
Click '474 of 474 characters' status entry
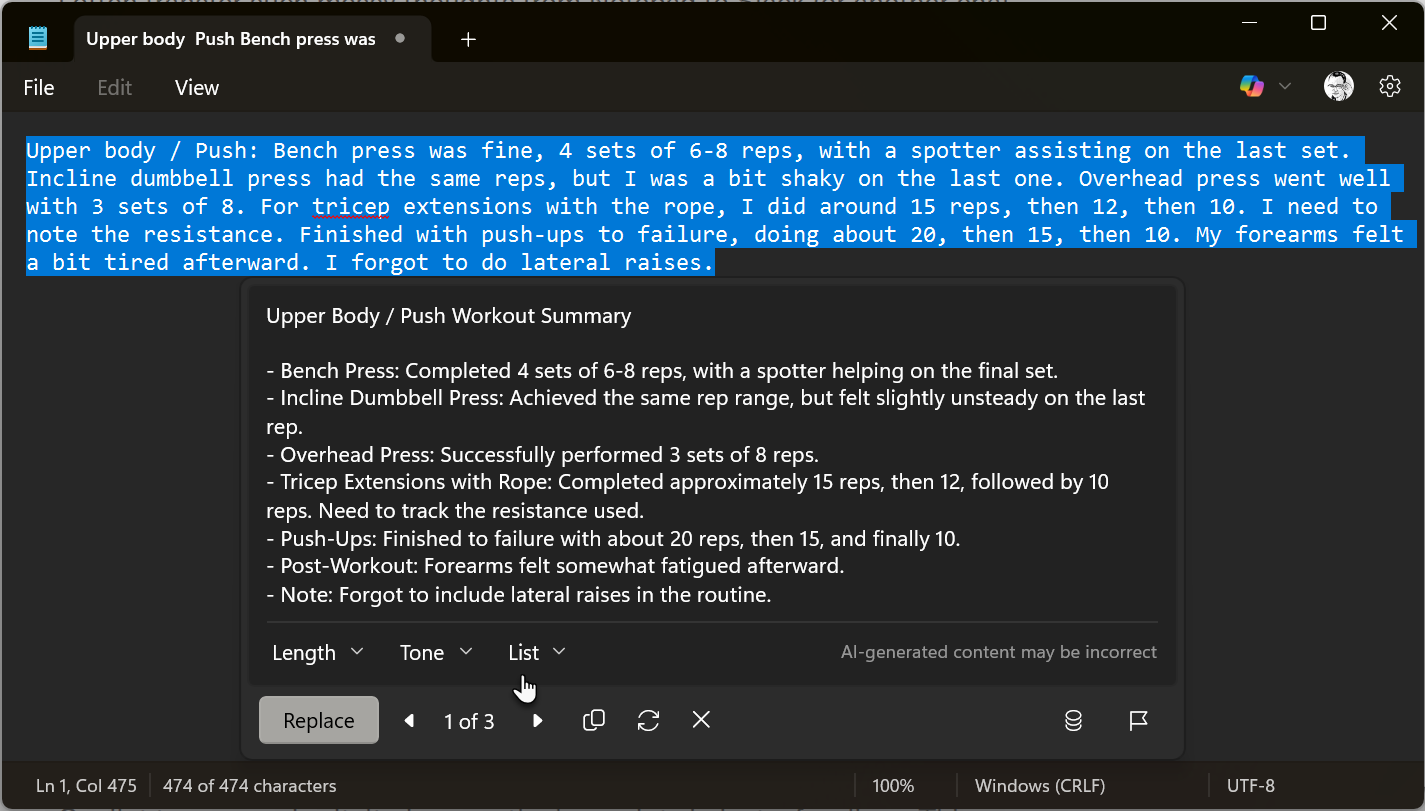(x=250, y=786)
